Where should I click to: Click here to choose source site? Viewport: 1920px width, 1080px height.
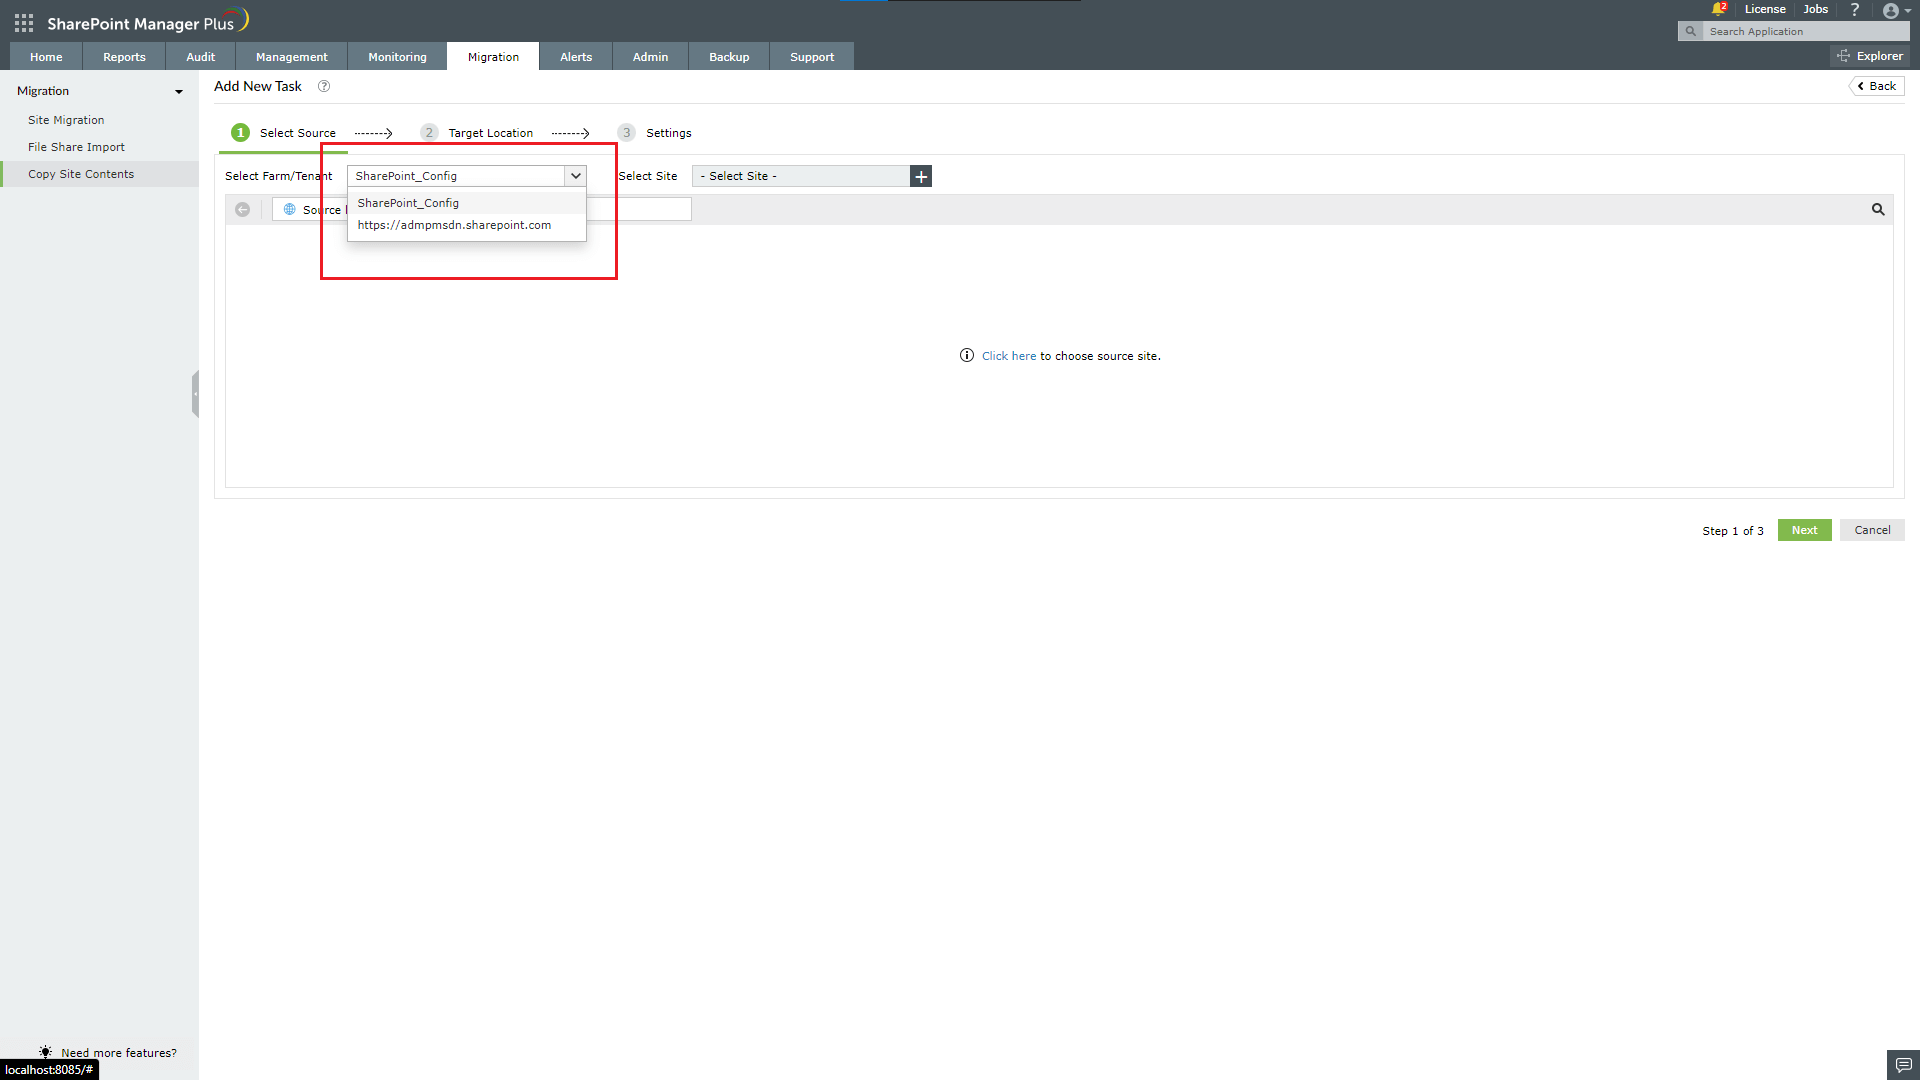click(1009, 355)
